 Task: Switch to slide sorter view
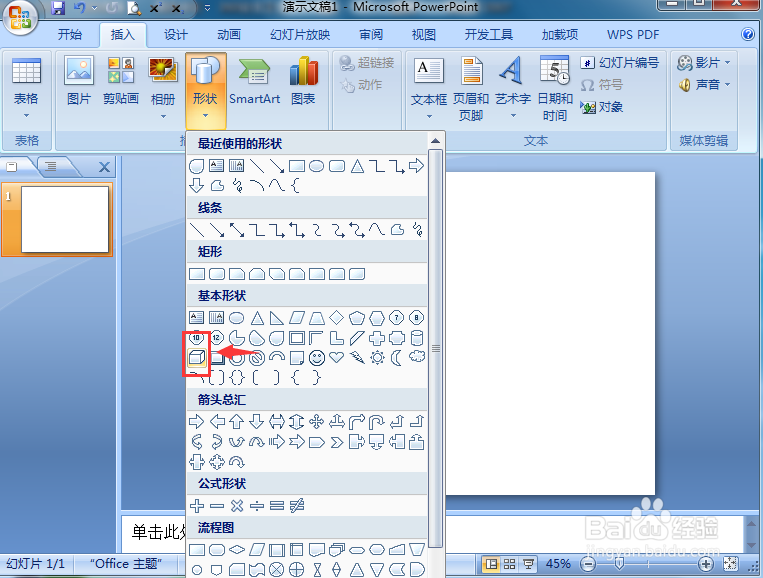click(x=509, y=564)
